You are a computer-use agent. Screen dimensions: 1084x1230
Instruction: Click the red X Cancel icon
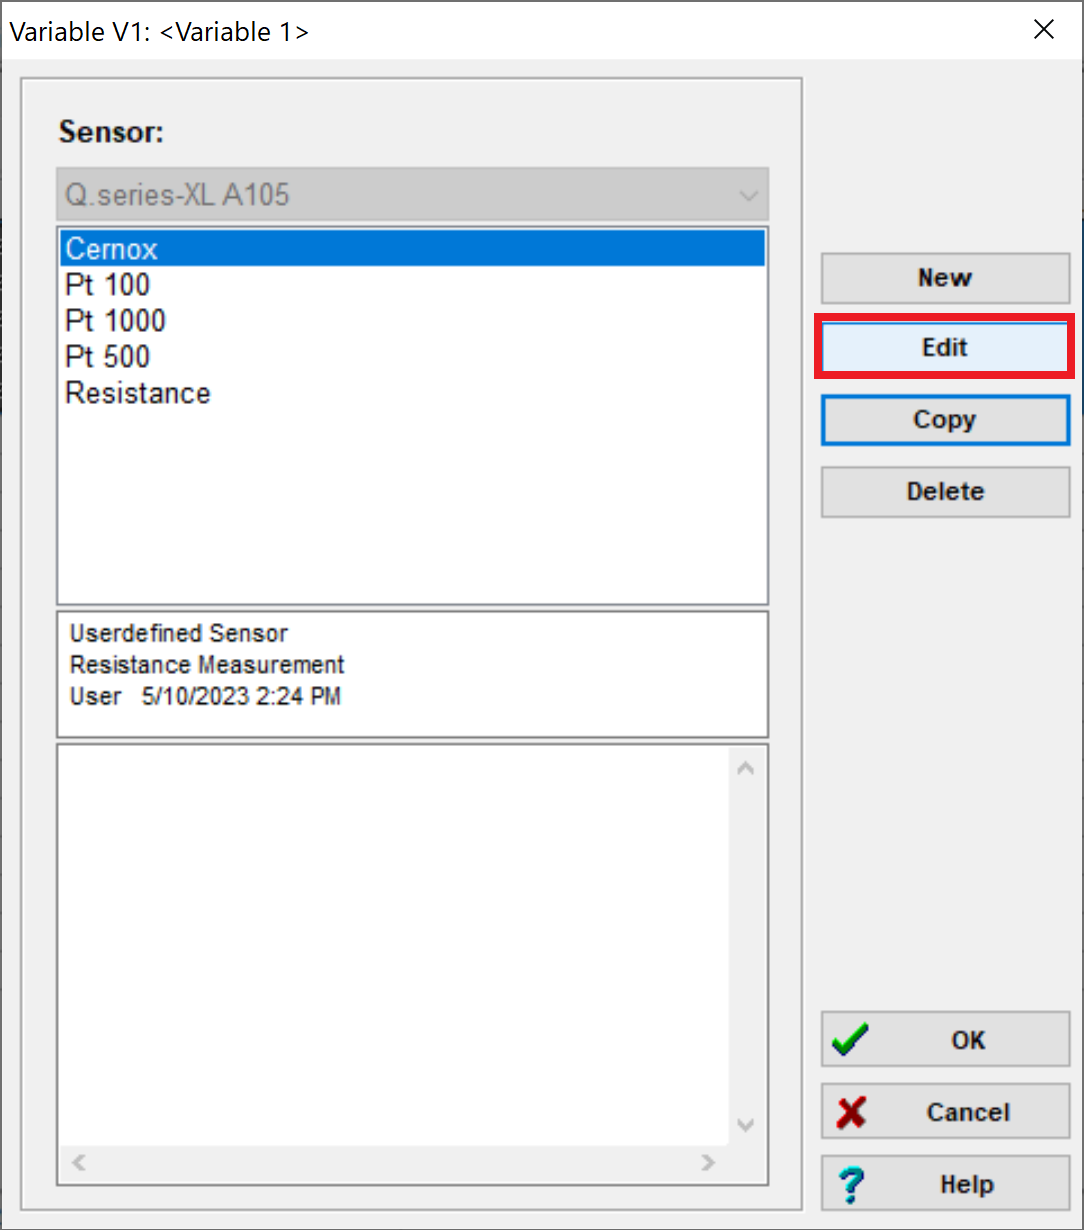coord(849,1112)
